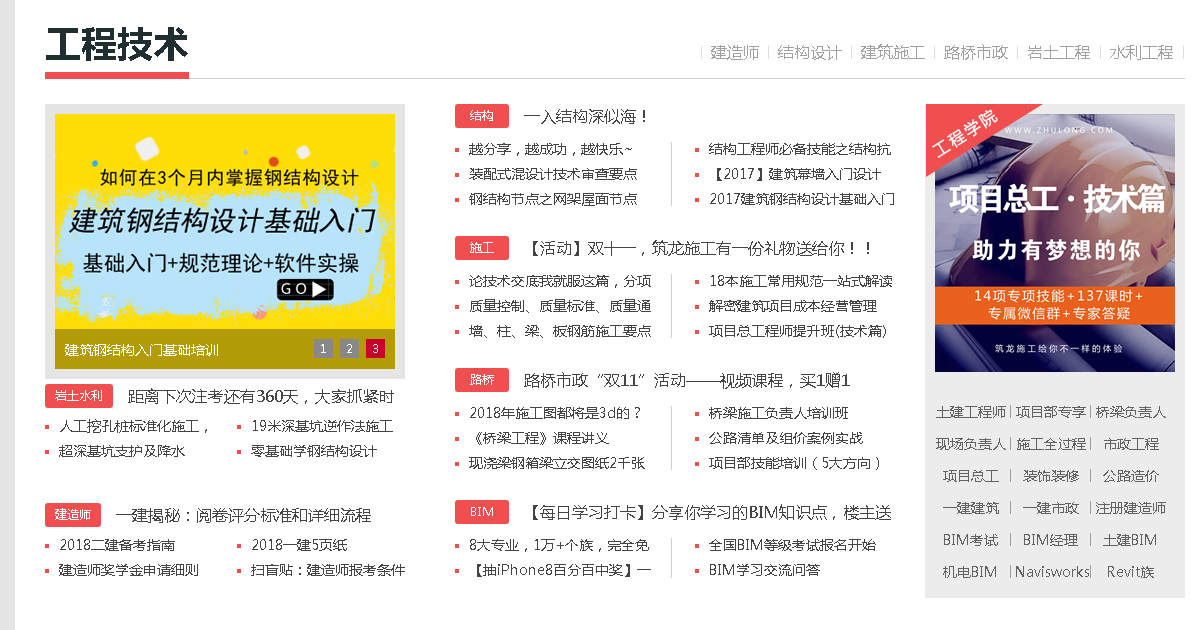
Task: Select carousel slide 3 indicator
Action: pos(375,349)
